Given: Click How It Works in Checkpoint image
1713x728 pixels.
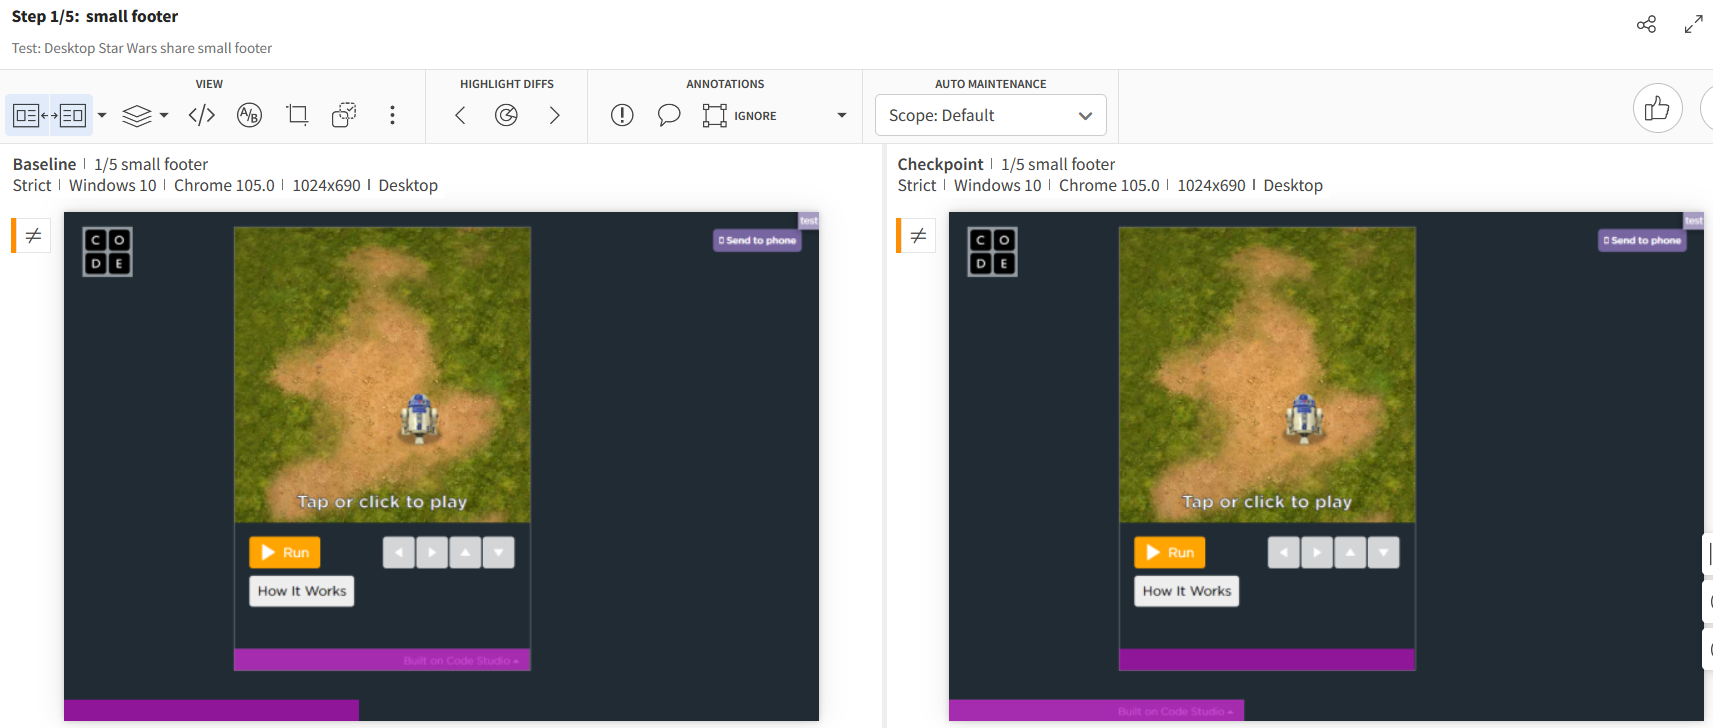Looking at the screenshot, I should (x=1187, y=591).
